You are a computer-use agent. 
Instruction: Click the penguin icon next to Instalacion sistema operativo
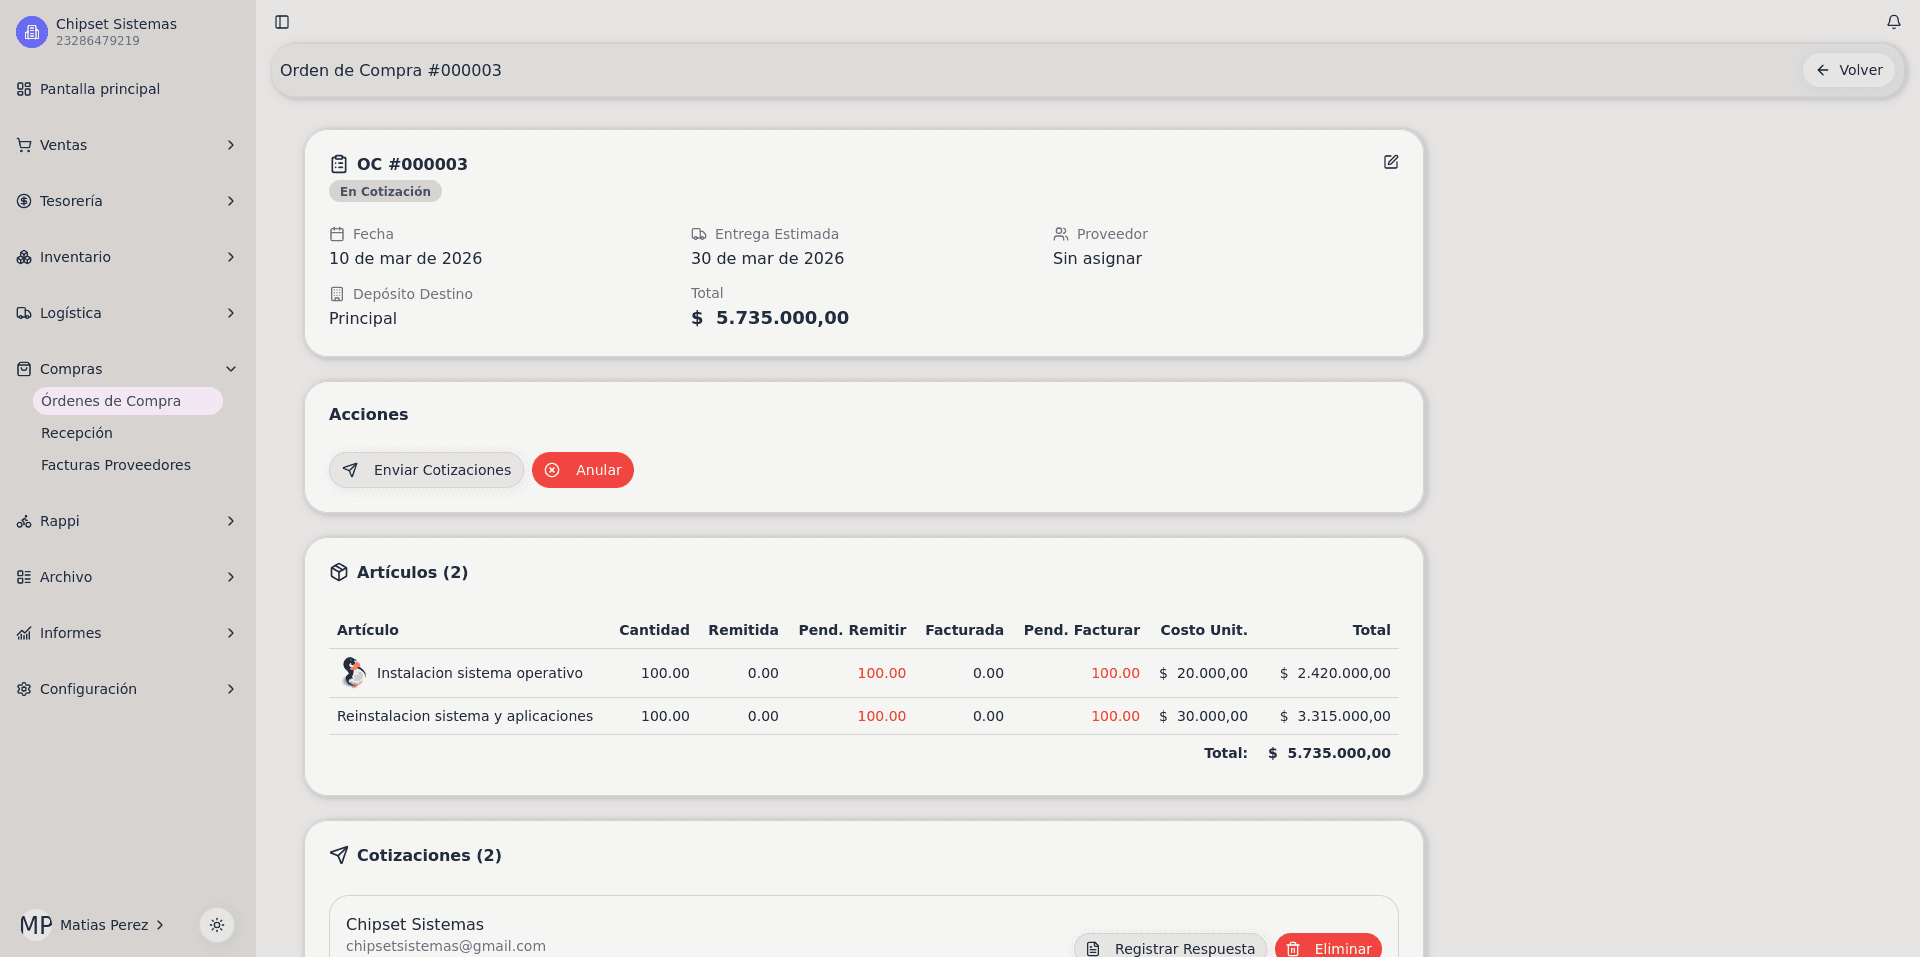pyautogui.click(x=352, y=672)
